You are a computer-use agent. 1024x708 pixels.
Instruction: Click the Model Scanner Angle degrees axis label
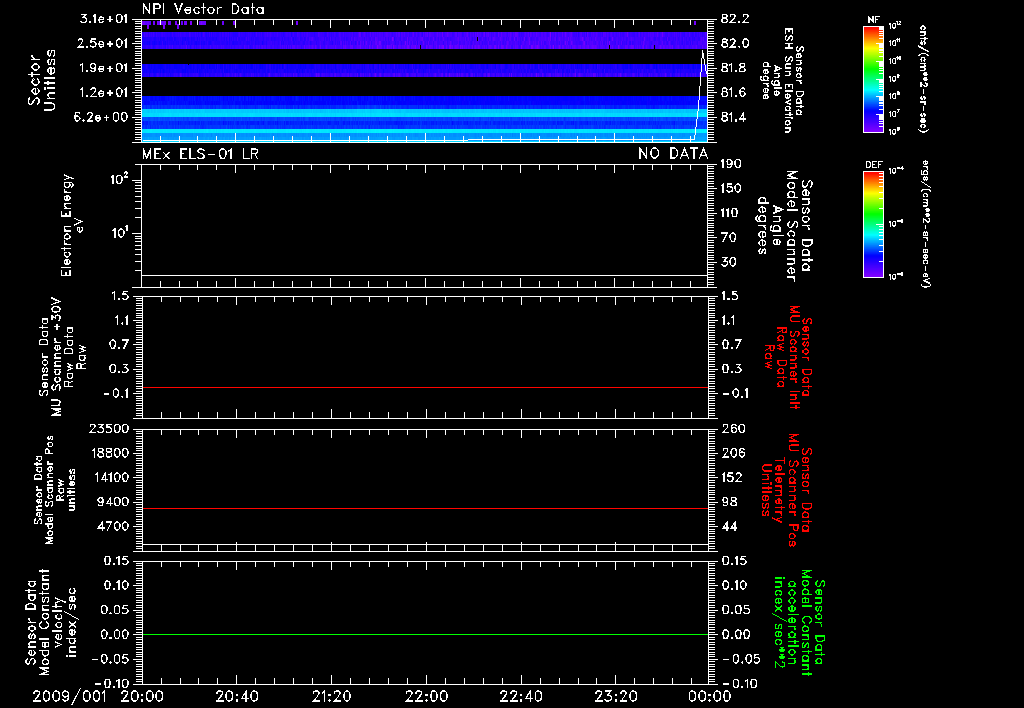[x=784, y=225]
